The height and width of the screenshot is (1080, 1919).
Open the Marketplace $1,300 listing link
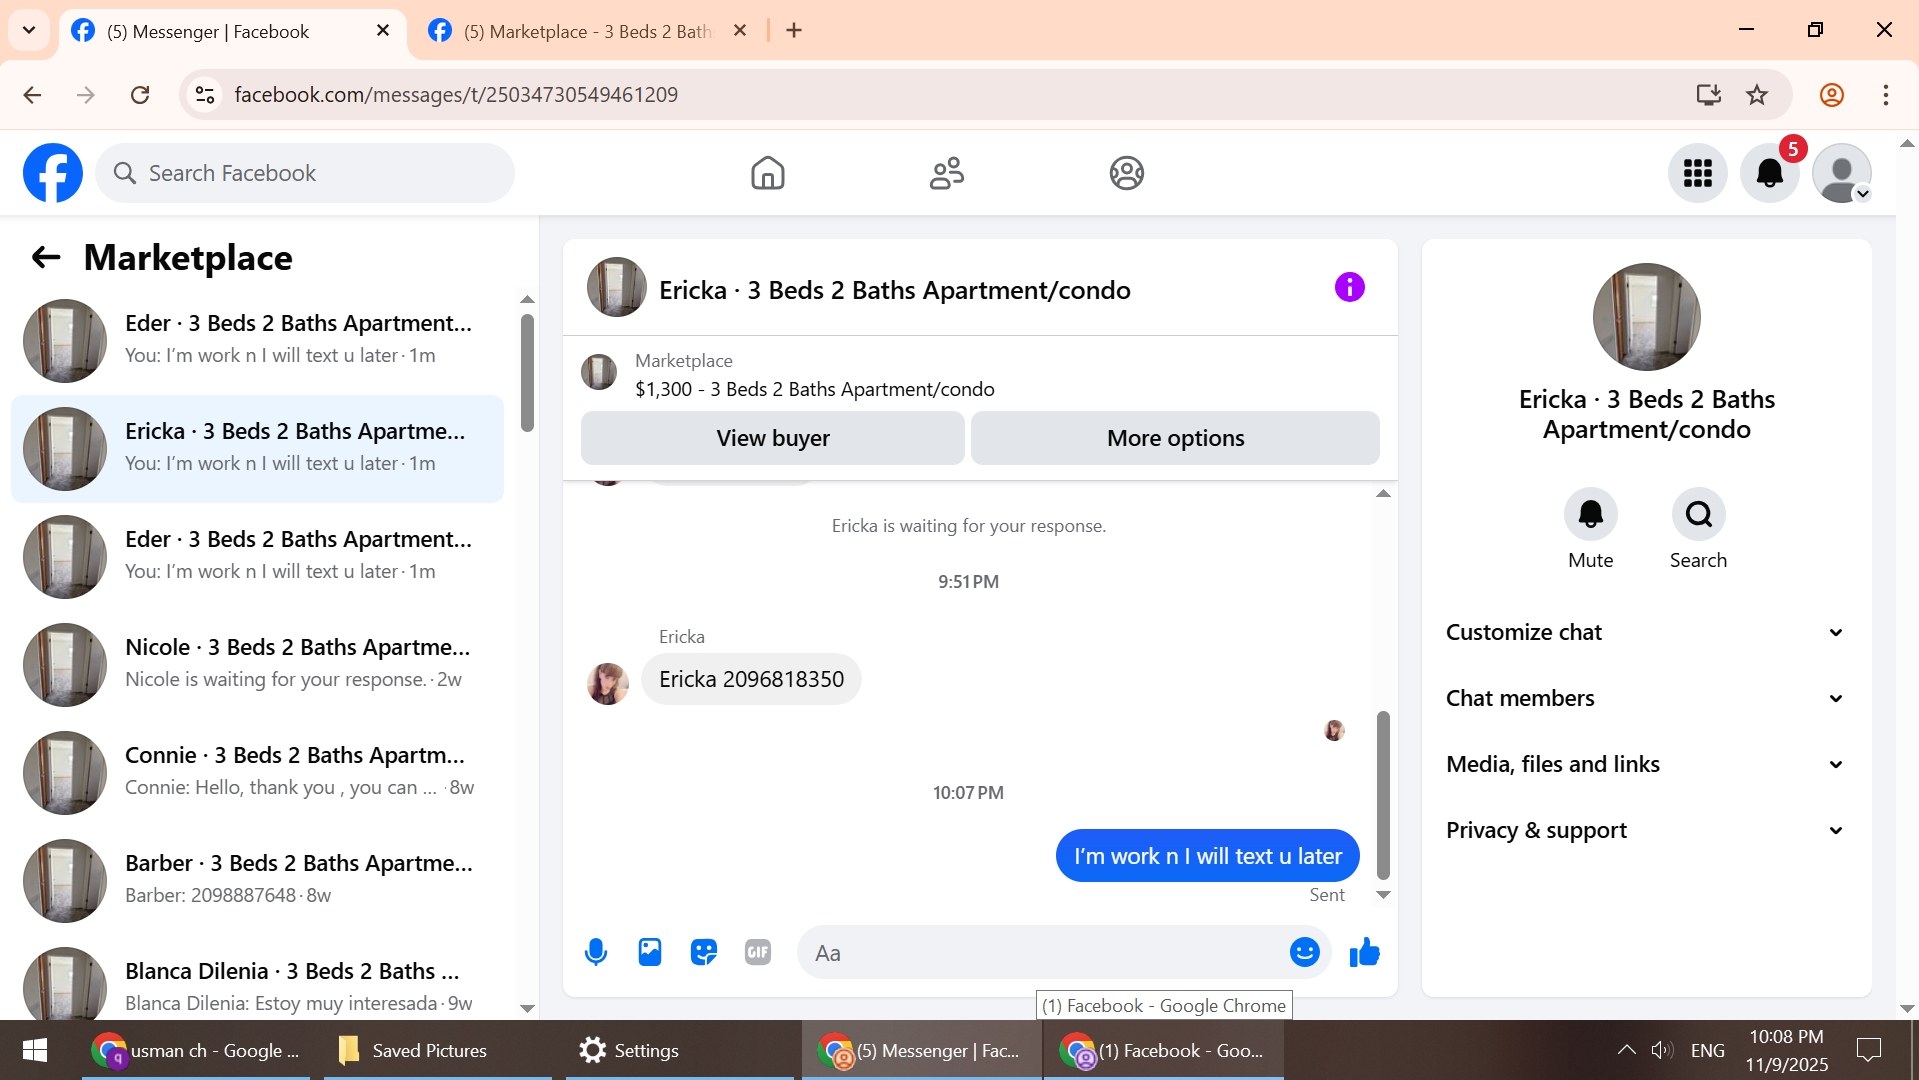click(x=815, y=389)
